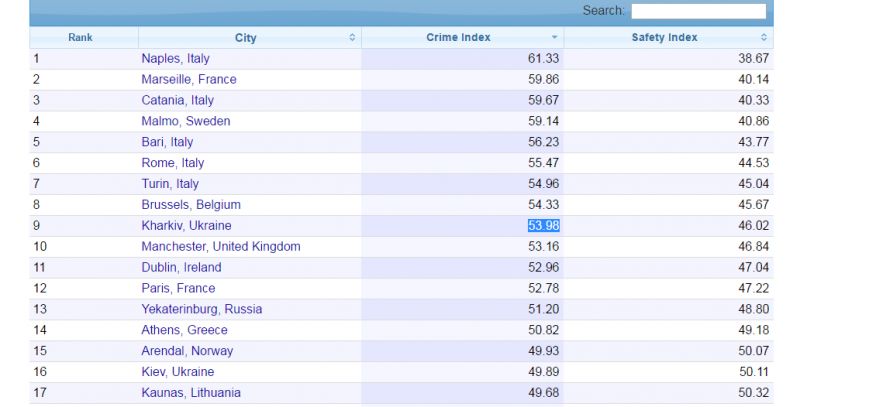Open the Kharkiv, Ukraine link
This screenshot has height=407, width=869.
(x=186, y=226)
